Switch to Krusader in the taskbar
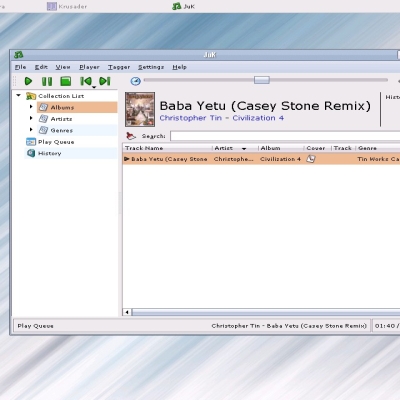 [67, 6]
